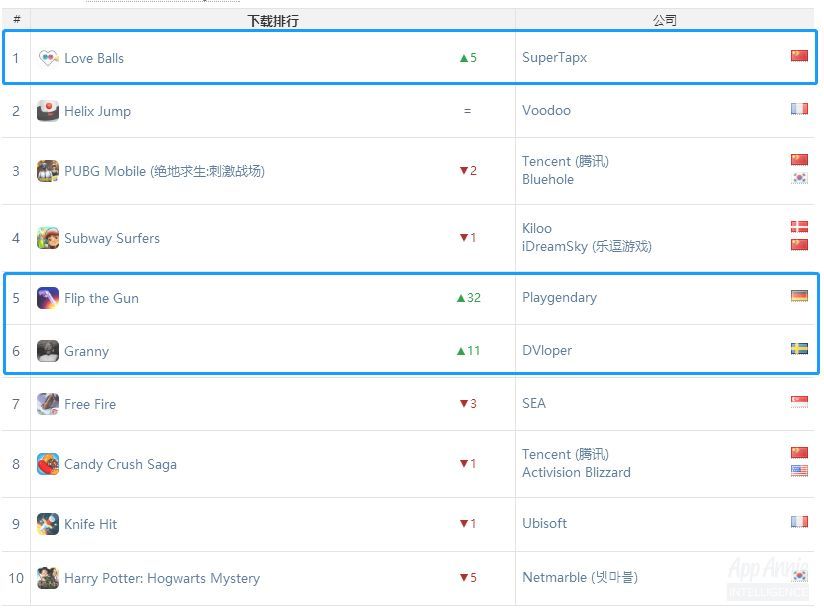Click the Helix Jump app icon
This screenshot has height=609, width=824.
(x=48, y=111)
